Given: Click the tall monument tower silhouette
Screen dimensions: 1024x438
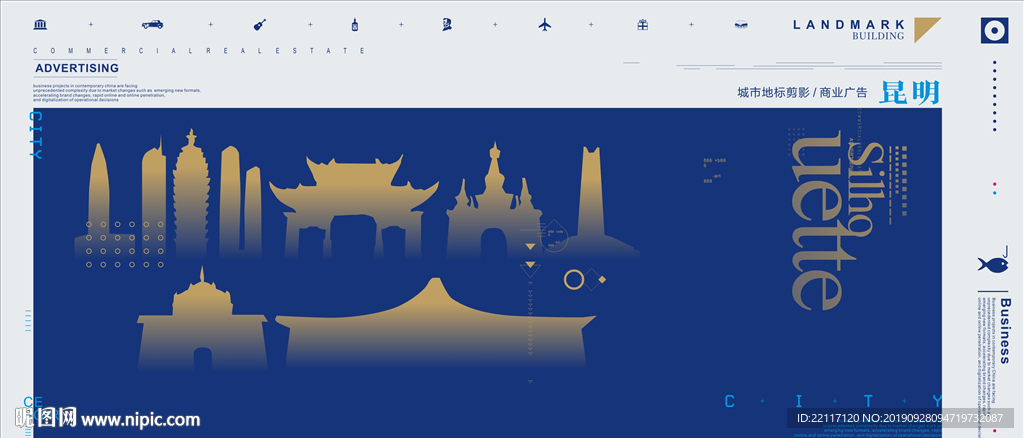Looking at the screenshot, I should 592,202.
